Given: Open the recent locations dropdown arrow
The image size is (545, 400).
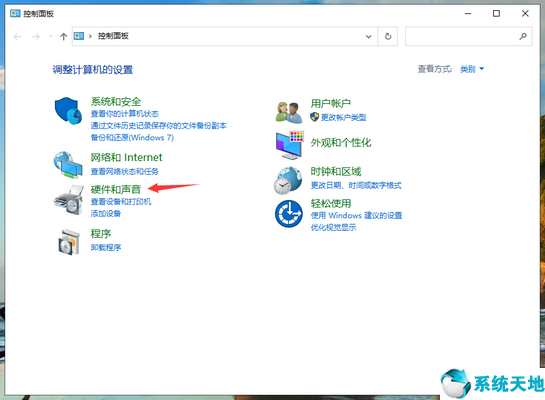Looking at the screenshot, I should 51,36.
